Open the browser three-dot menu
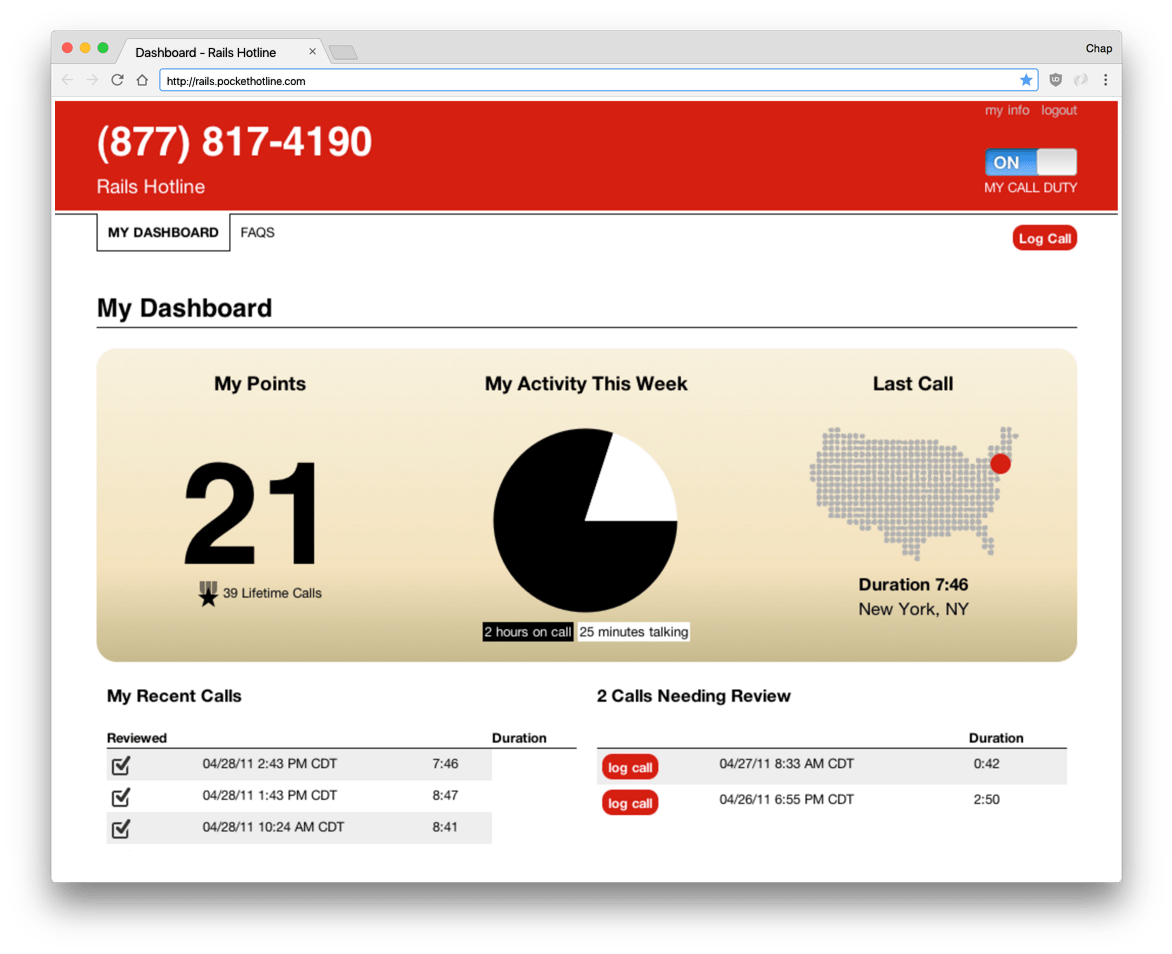The width and height of the screenshot is (1172, 954). [1105, 80]
